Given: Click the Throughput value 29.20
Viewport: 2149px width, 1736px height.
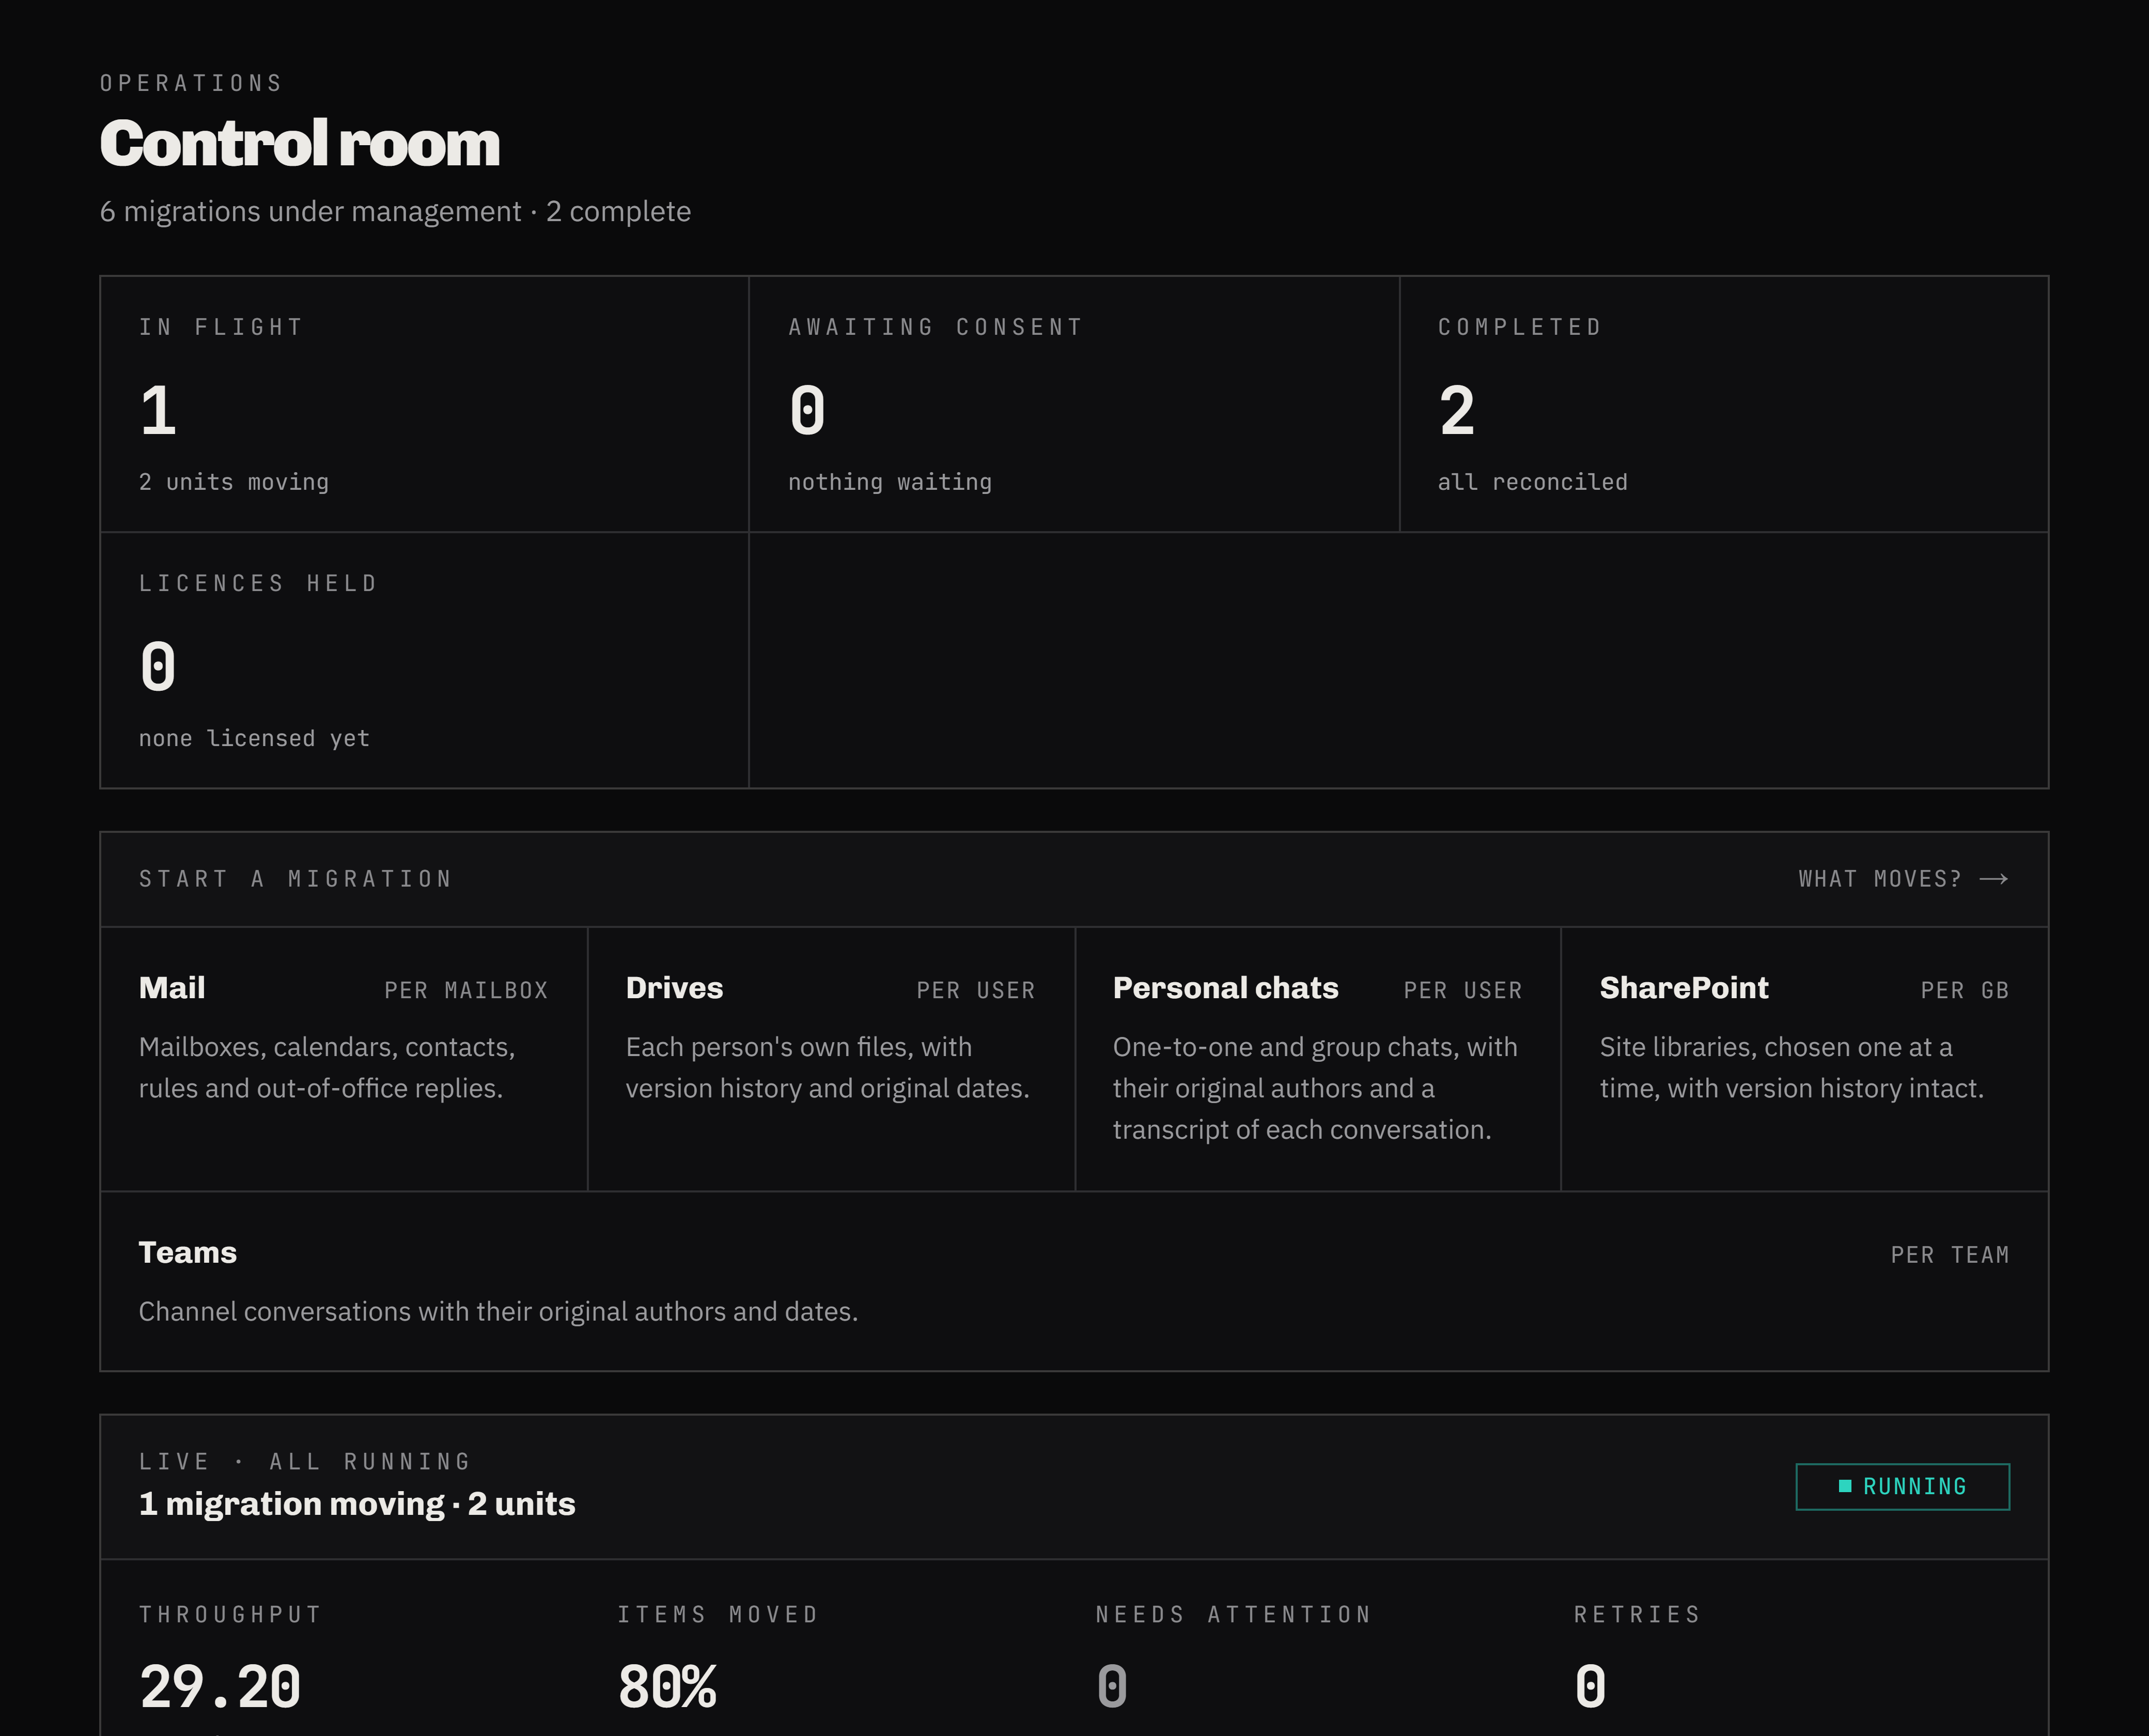Looking at the screenshot, I should coord(220,1687).
